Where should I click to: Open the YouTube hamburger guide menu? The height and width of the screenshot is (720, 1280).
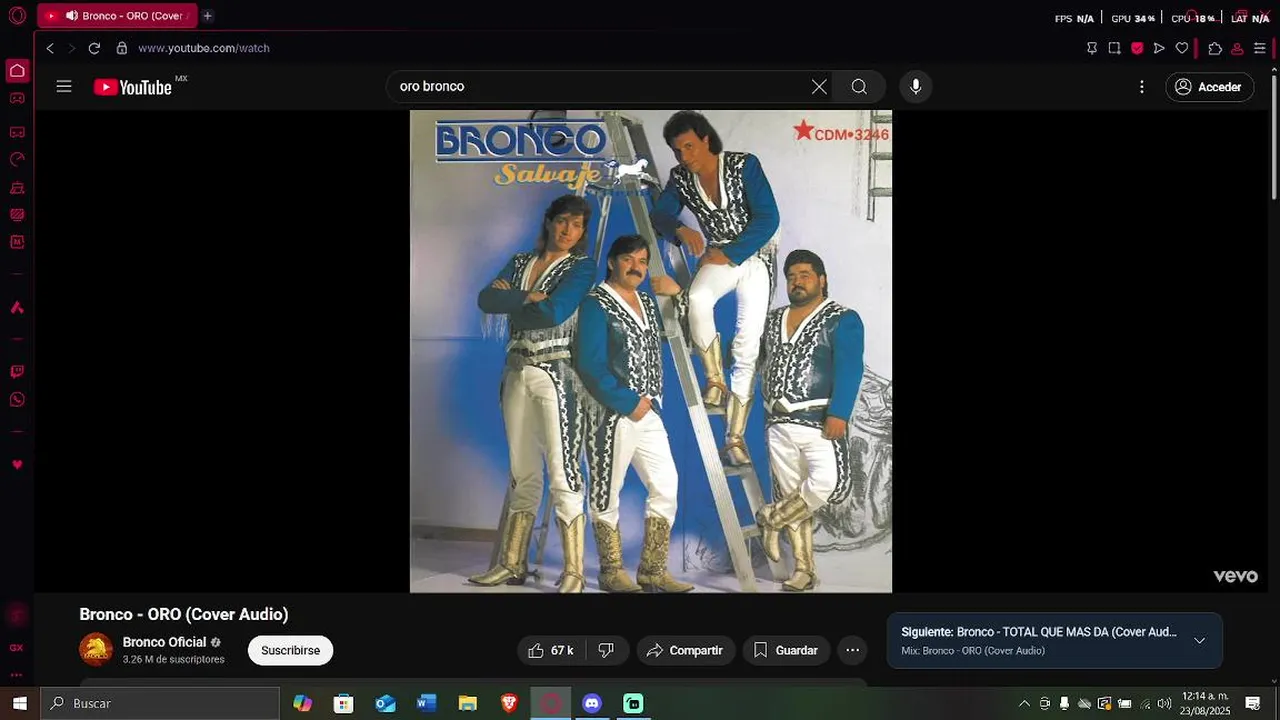point(64,87)
